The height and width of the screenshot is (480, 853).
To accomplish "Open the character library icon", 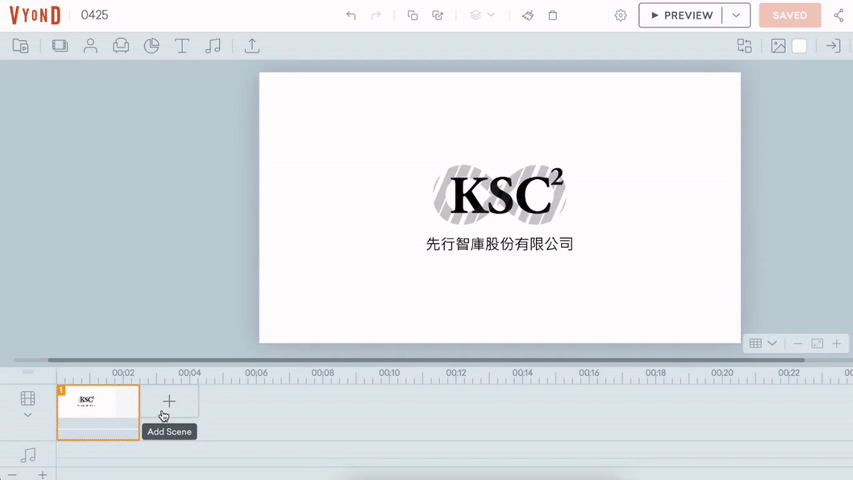I will (x=90, y=46).
